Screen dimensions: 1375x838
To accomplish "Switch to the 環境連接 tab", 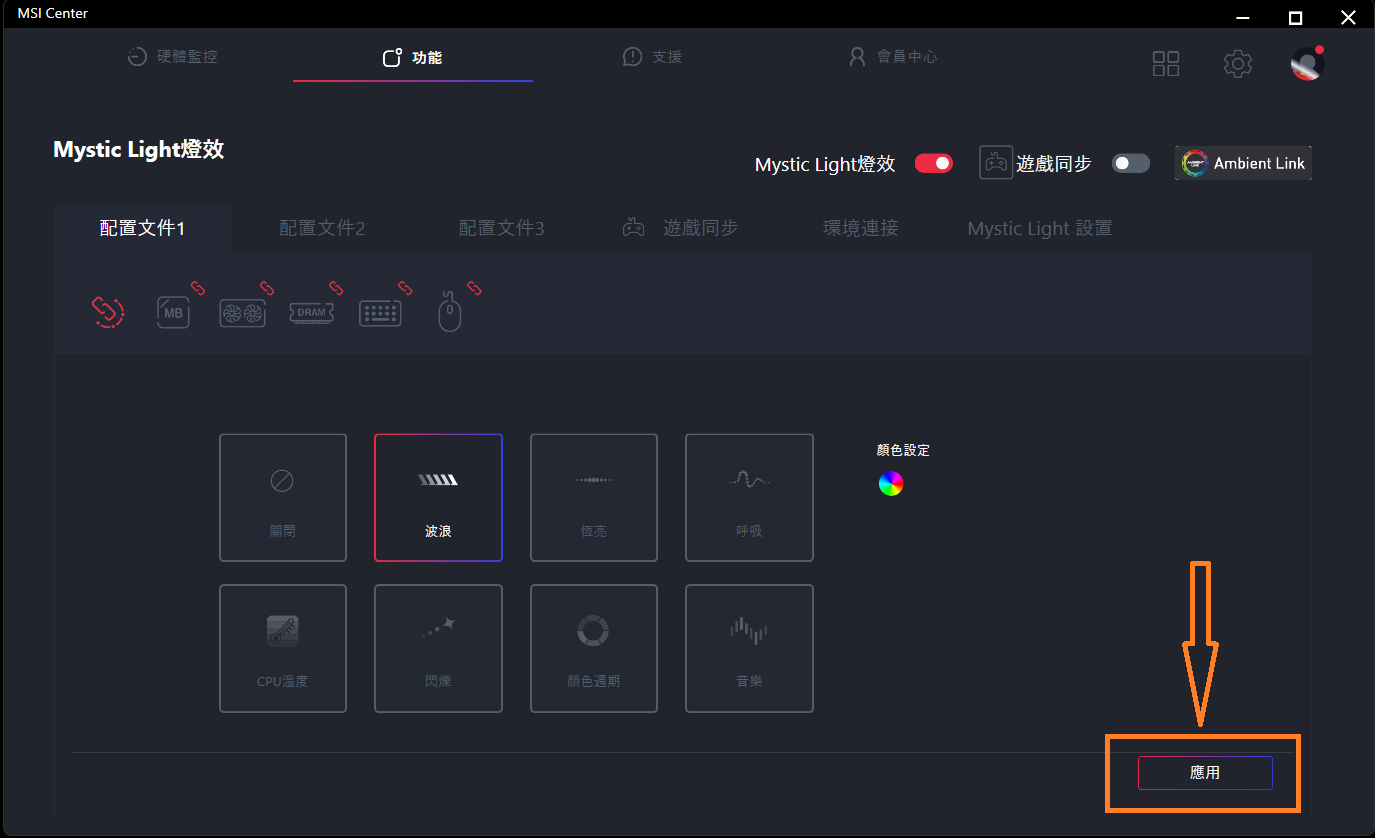I will click(x=860, y=228).
